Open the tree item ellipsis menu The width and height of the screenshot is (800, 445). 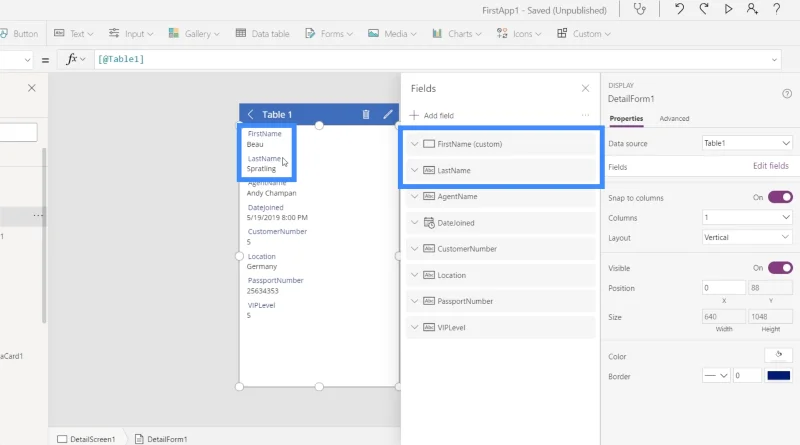[38, 215]
